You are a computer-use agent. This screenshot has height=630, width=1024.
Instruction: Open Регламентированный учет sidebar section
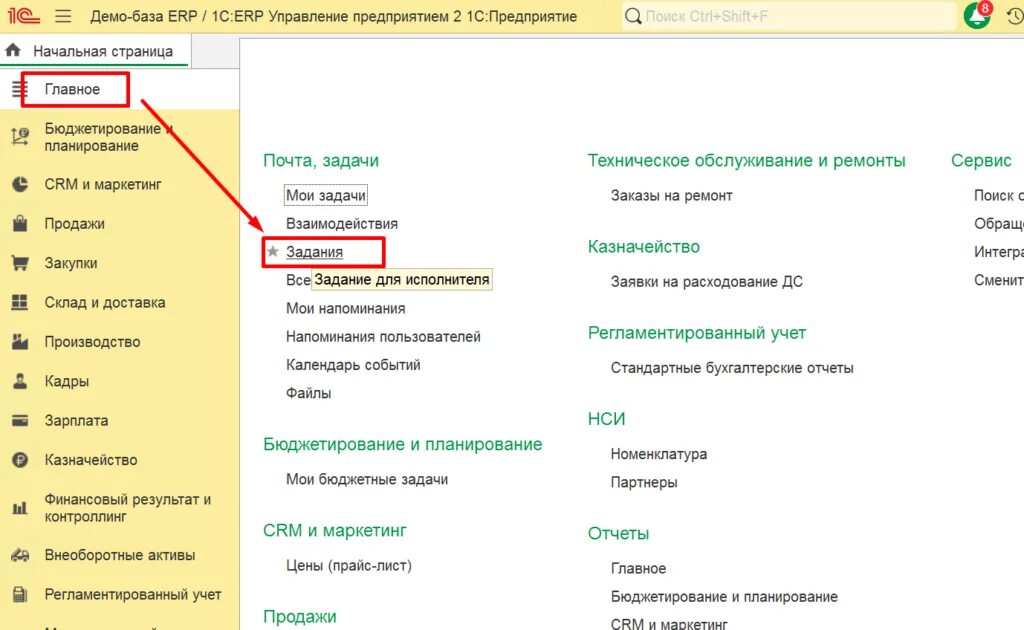pos(133,595)
